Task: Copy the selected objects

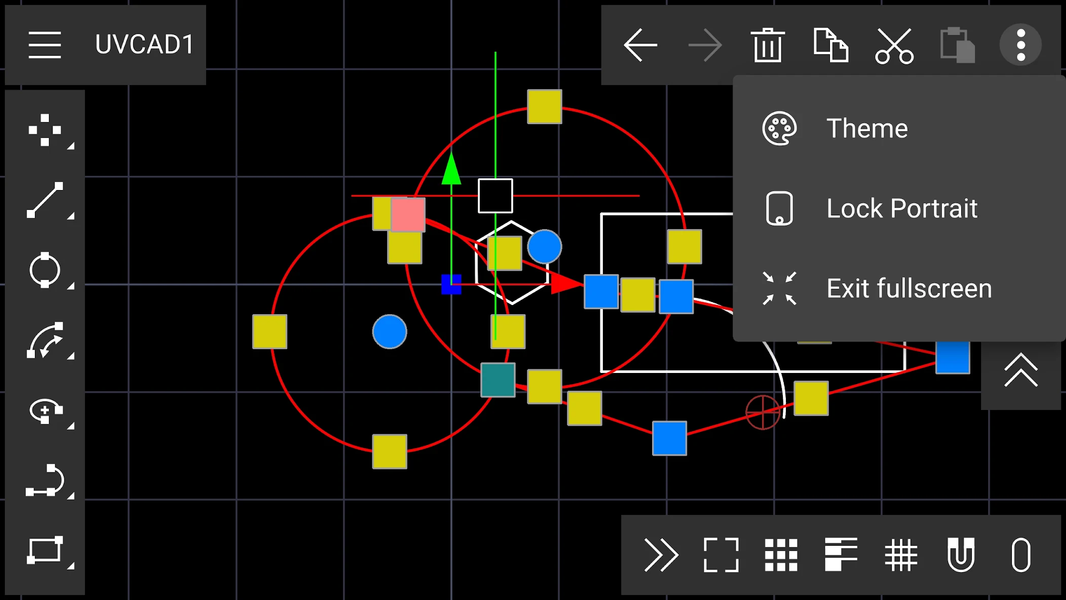Action: 830,45
